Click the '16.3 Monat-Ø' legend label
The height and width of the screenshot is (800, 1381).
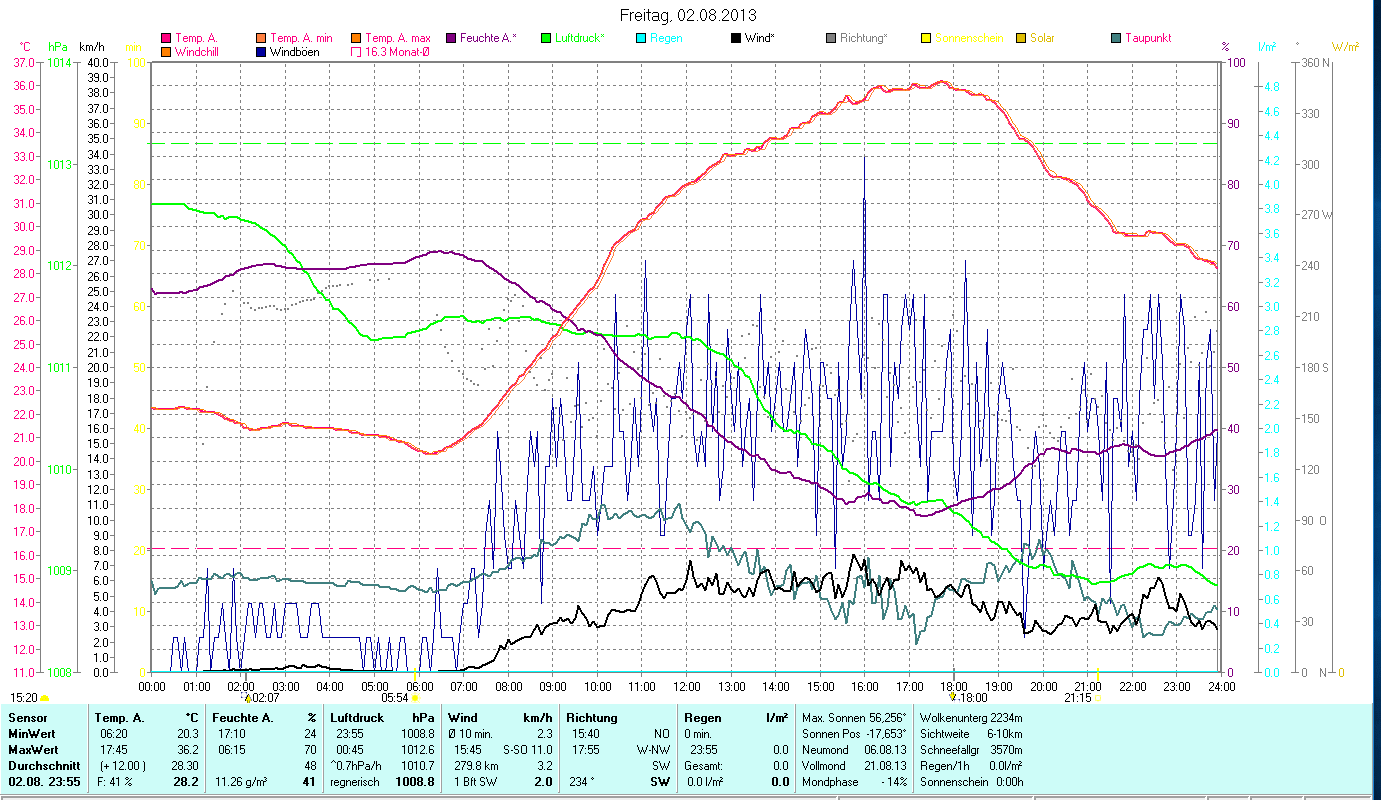(x=397, y=52)
